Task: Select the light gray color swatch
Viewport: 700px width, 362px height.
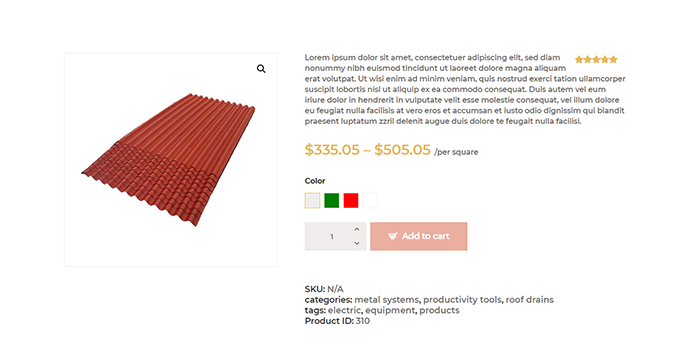Action: [x=312, y=200]
